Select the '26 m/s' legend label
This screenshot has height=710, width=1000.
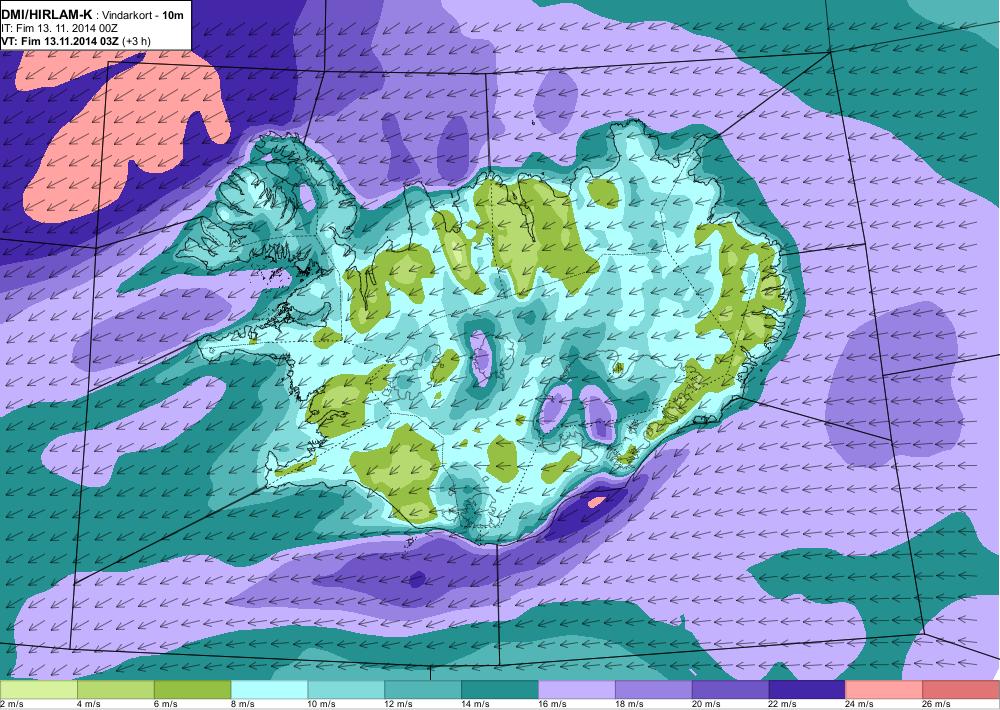pyautogui.click(x=937, y=704)
